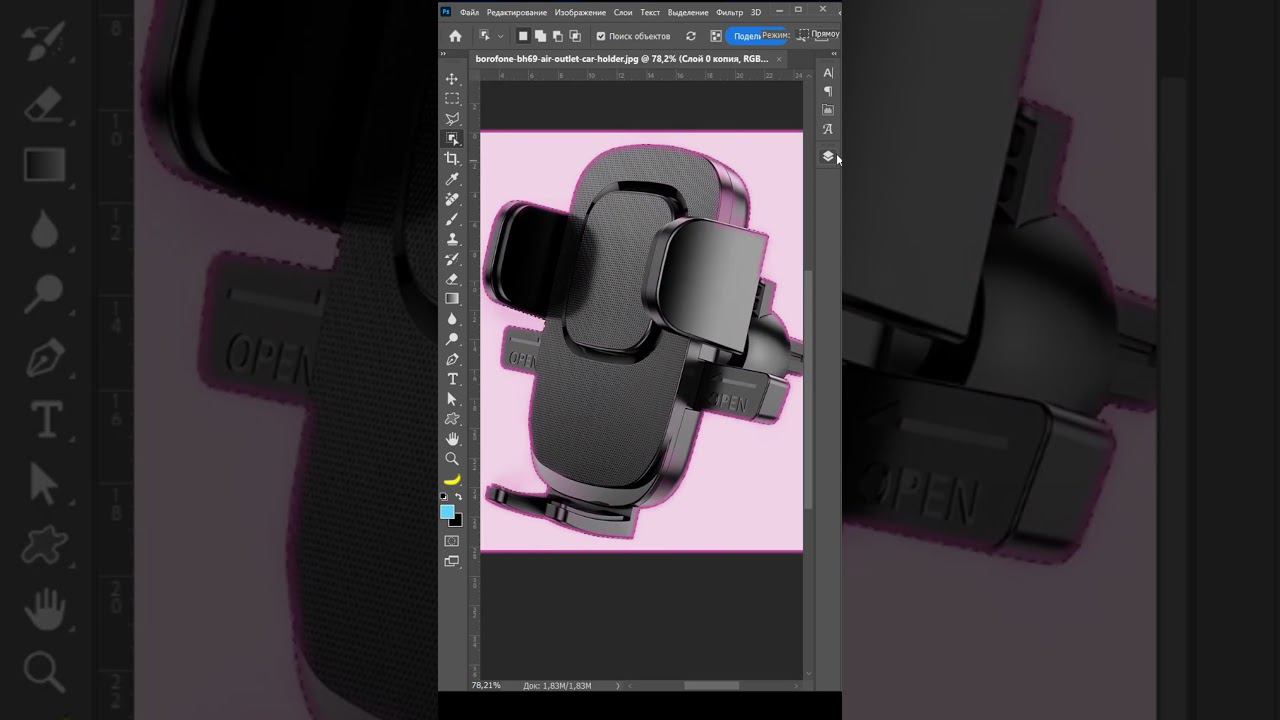The width and height of the screenshot is (1280, 720).
Task: Pick the Eyedropper tool
Action: pos(452,179)
